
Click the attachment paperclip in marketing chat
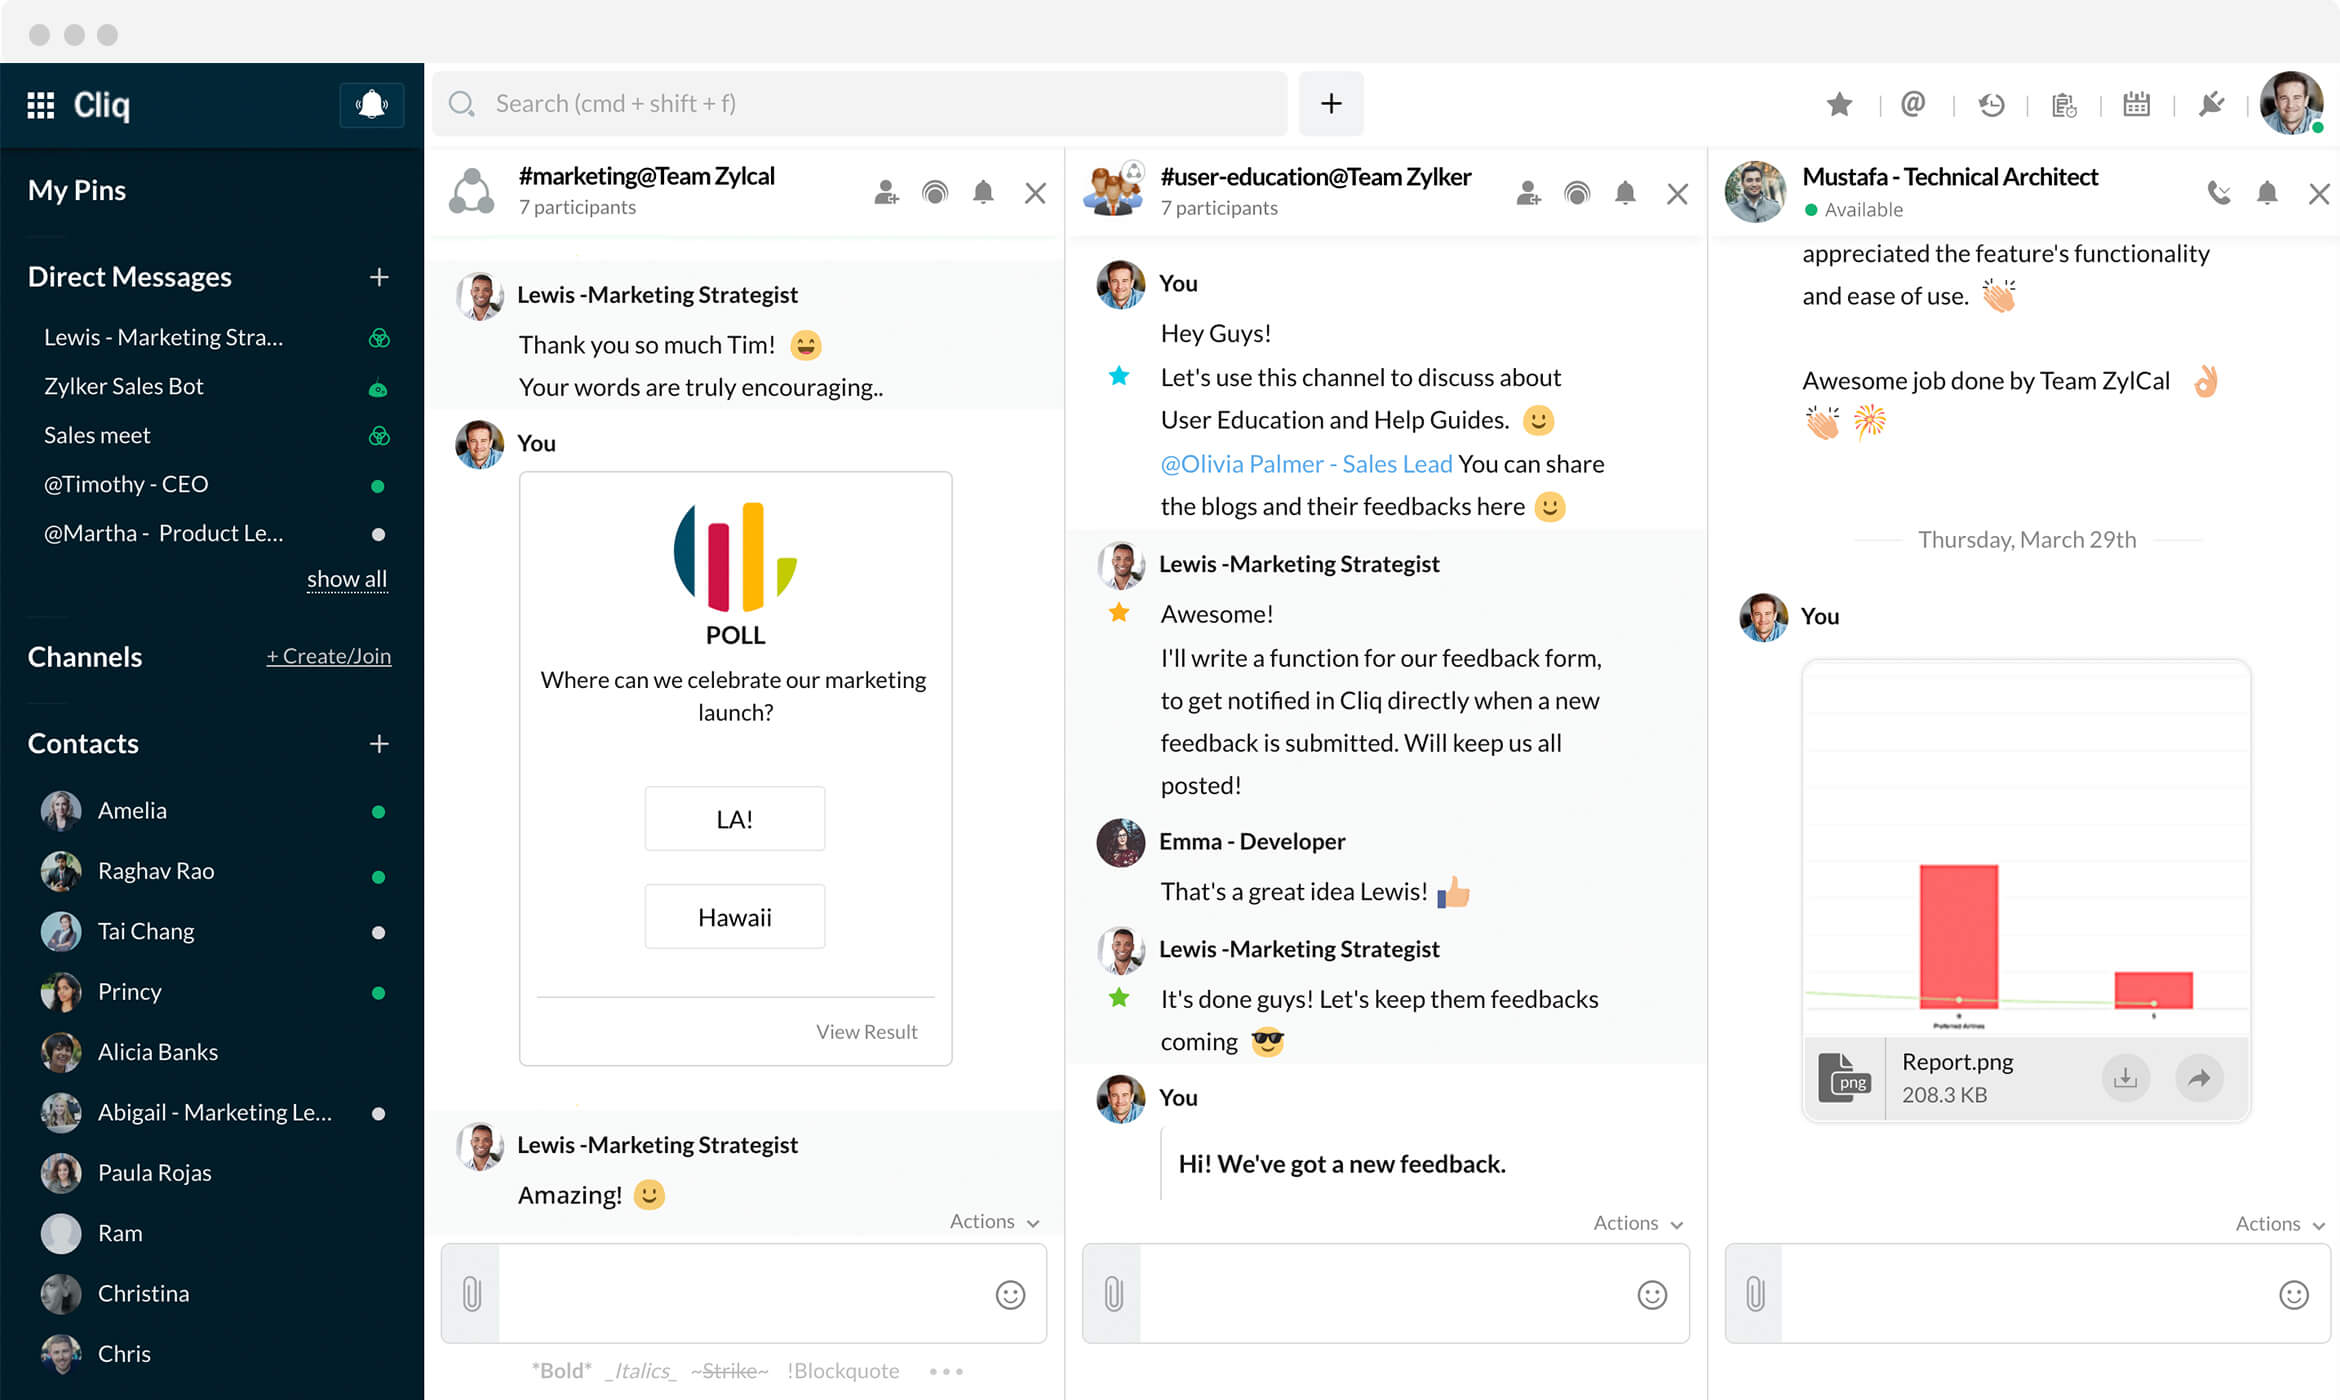pyautogui.click(x=472, y=1294)
